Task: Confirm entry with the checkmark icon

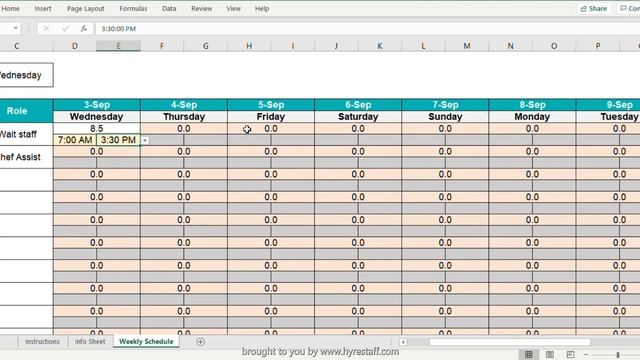Action: (65, 29)
